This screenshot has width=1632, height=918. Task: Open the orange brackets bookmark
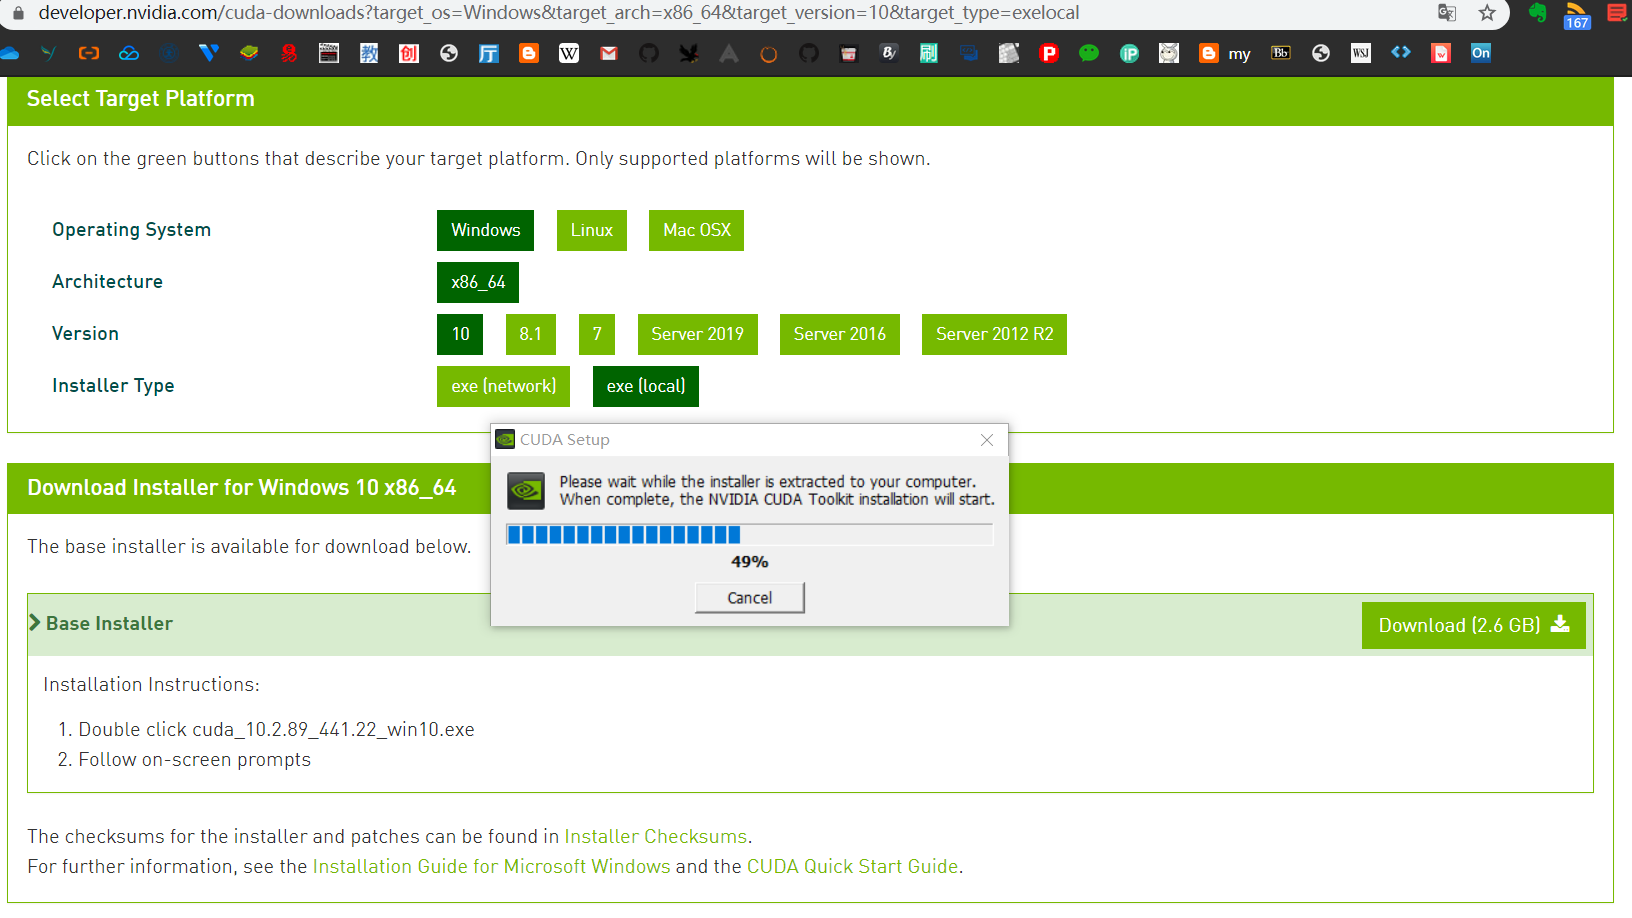pyautogui.click(x=89, y=53)
